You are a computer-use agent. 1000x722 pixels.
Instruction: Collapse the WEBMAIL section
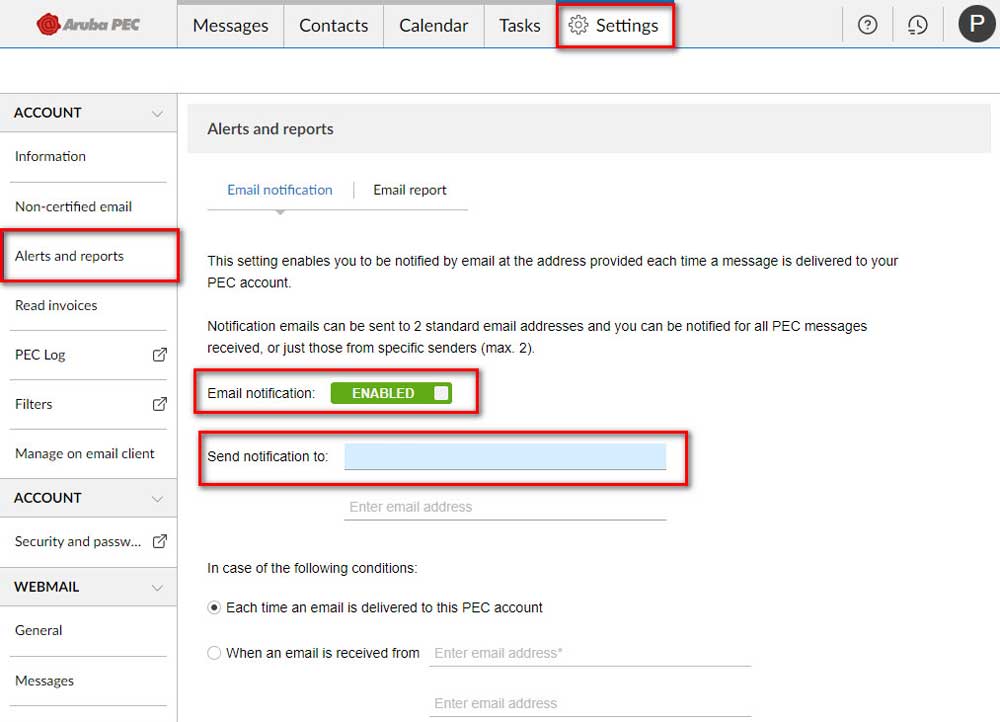click(157, 587)
